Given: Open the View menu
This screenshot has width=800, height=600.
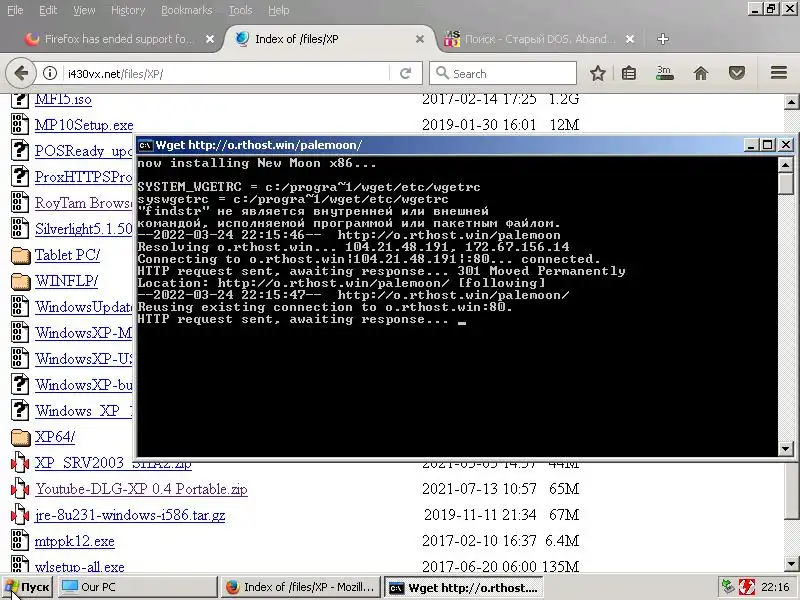Looking at the screenshot, I should (84, 10).
